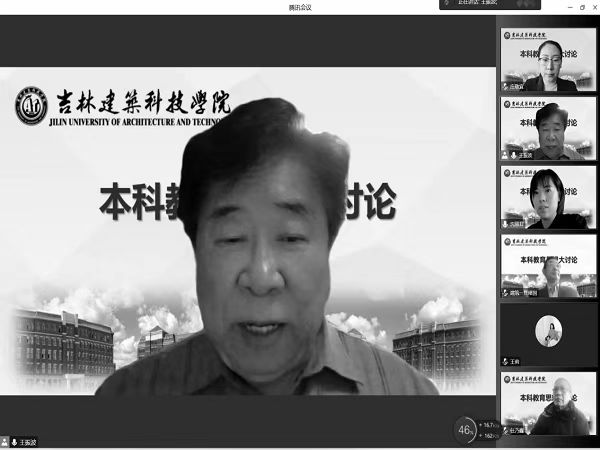Click mic icon on the standing man's thumbnail

coord(506,293)
